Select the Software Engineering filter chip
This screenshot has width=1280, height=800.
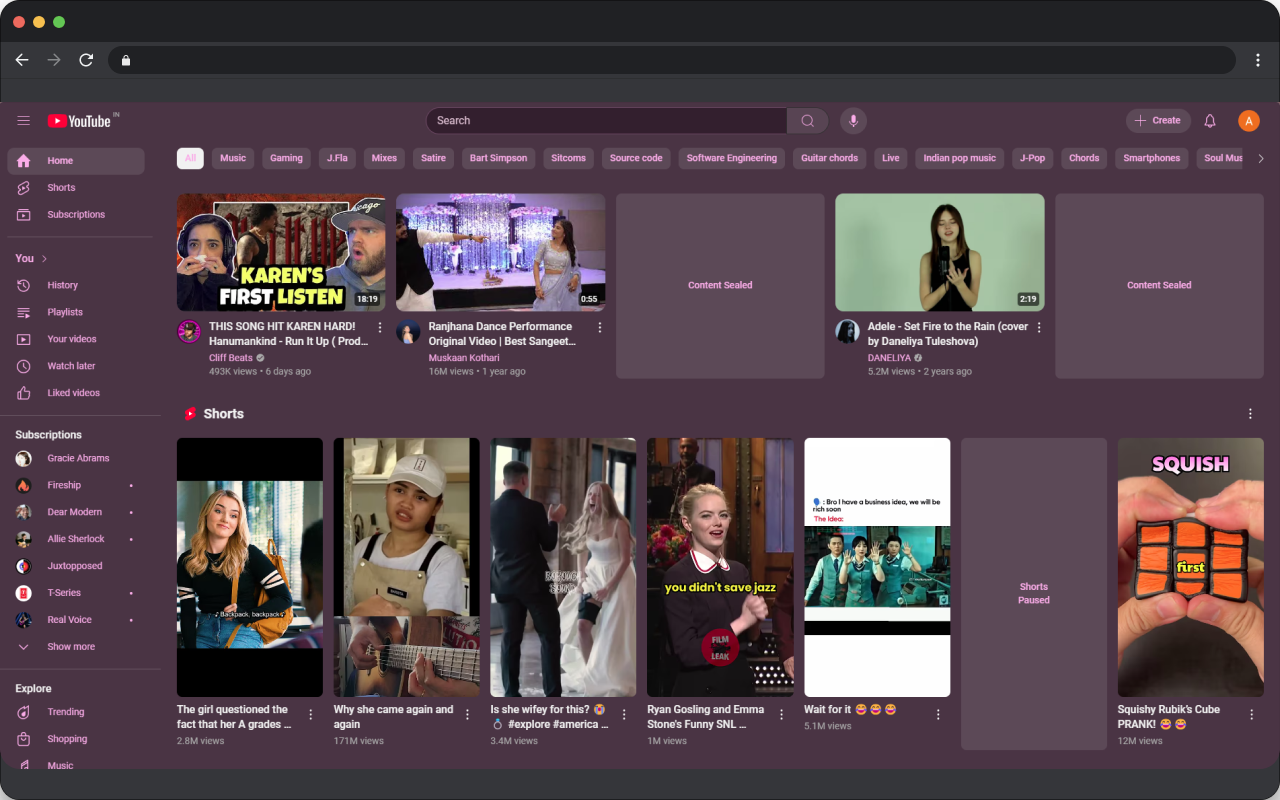coord(731,158)
